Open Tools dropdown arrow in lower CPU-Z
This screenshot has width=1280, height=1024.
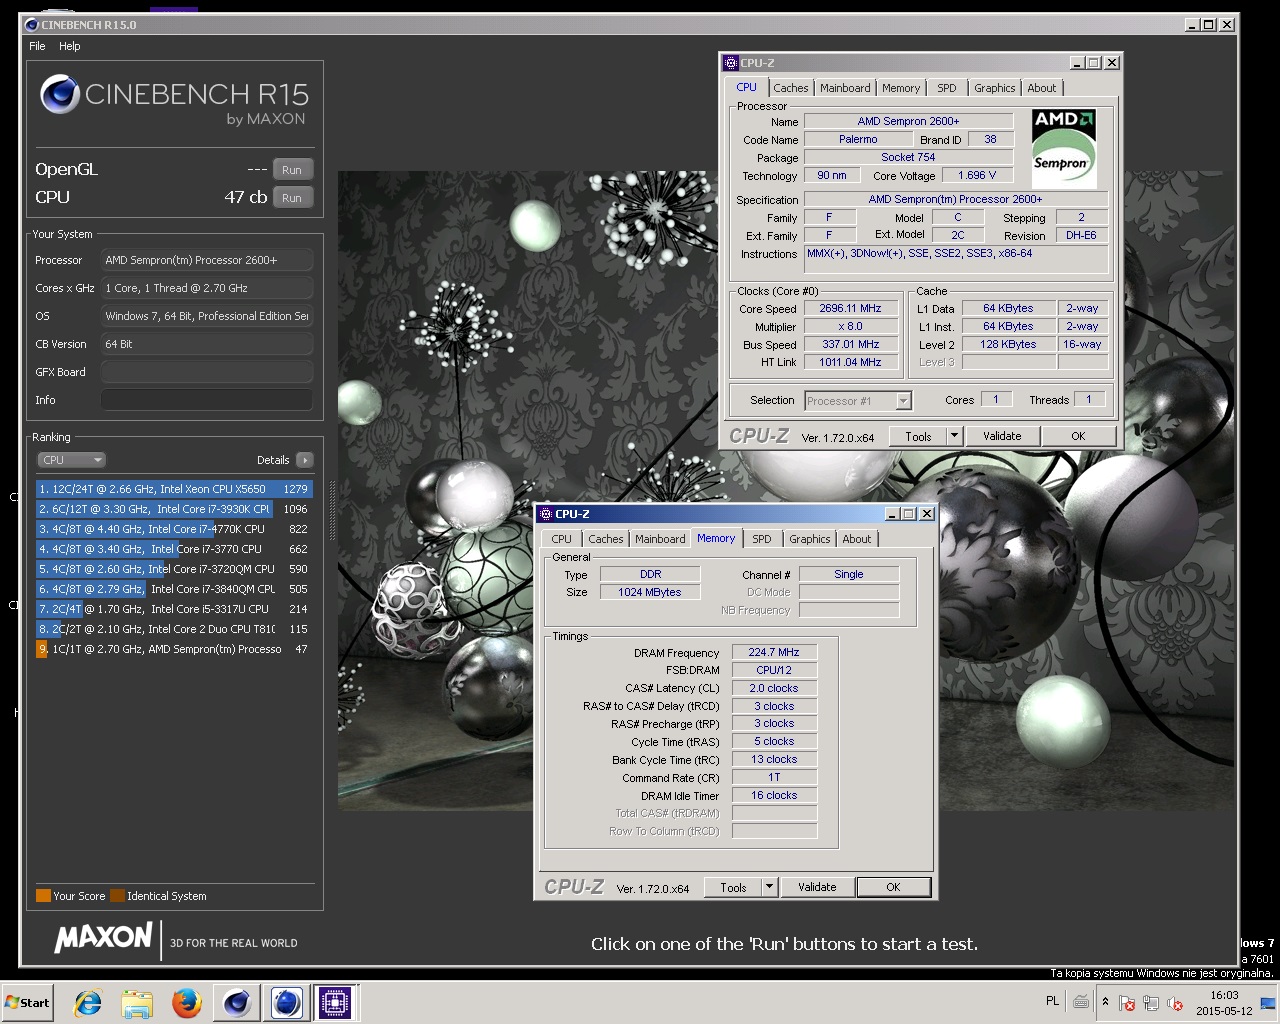[x=769, y=887]
